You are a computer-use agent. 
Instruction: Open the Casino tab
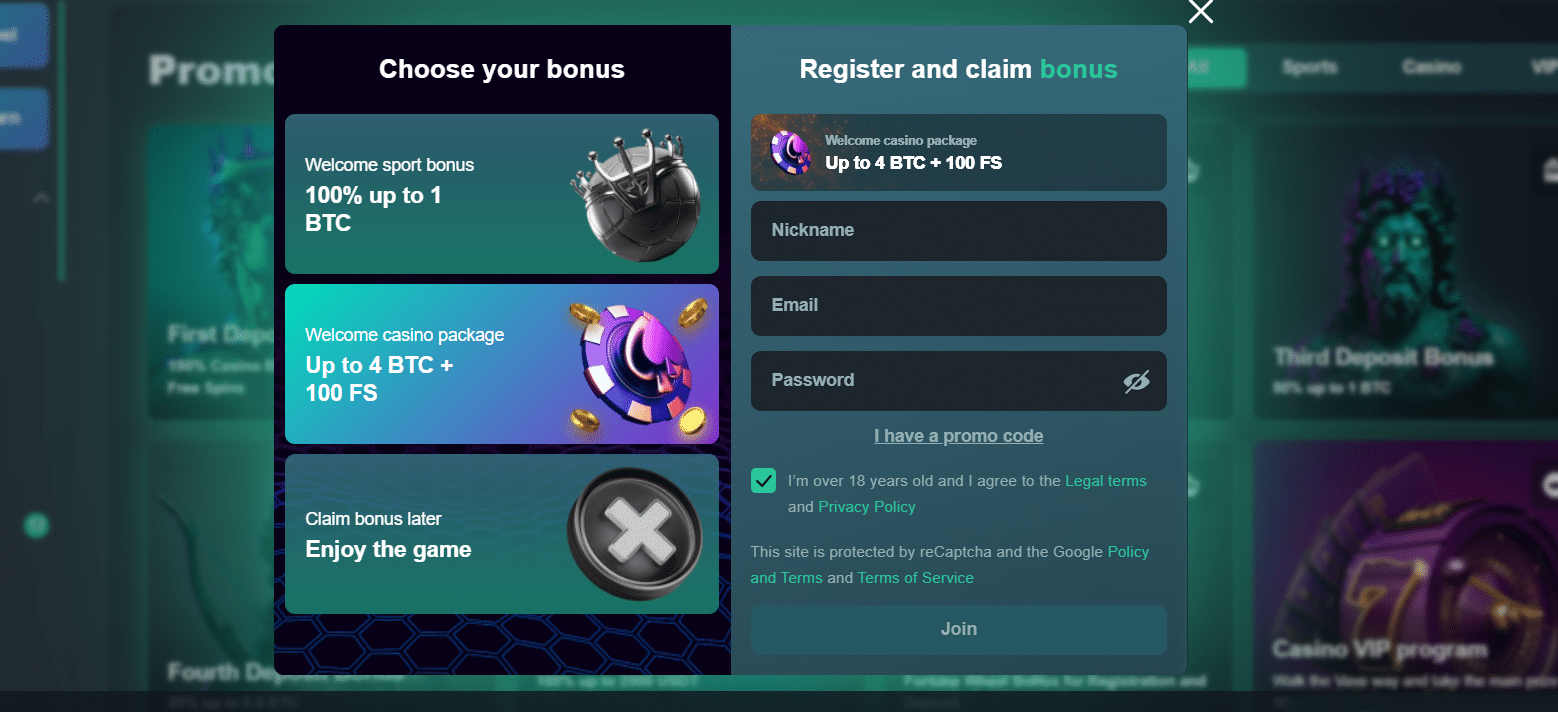click(1431, 67)
